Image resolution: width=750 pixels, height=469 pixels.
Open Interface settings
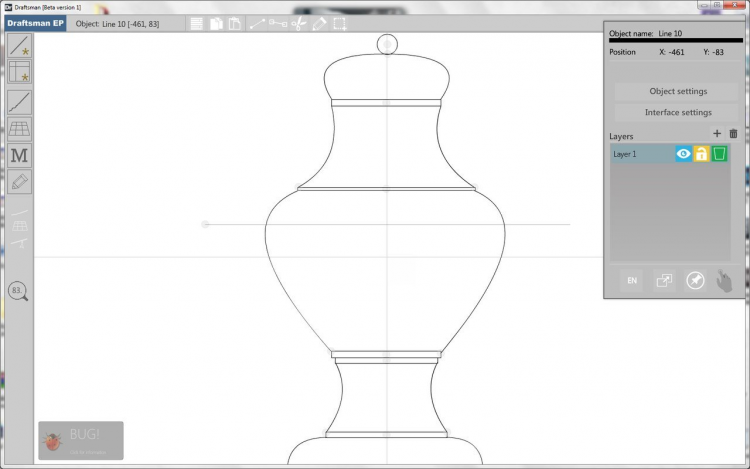pos(678,112)
